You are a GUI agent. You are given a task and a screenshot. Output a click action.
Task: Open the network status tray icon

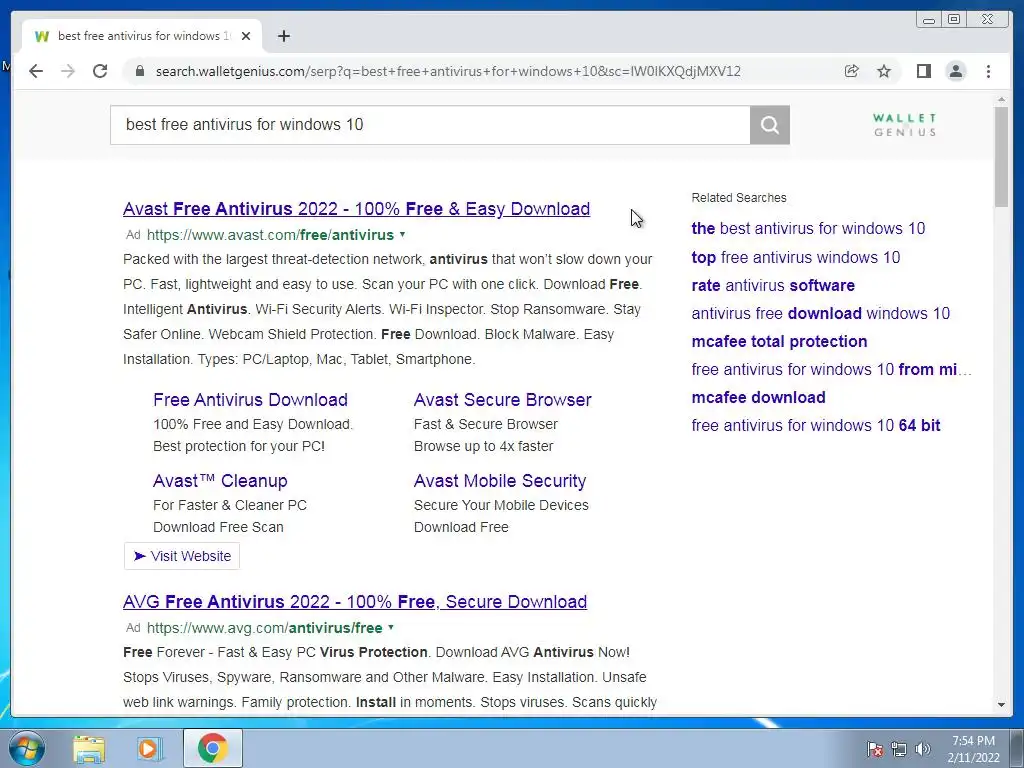click(899, 749)
